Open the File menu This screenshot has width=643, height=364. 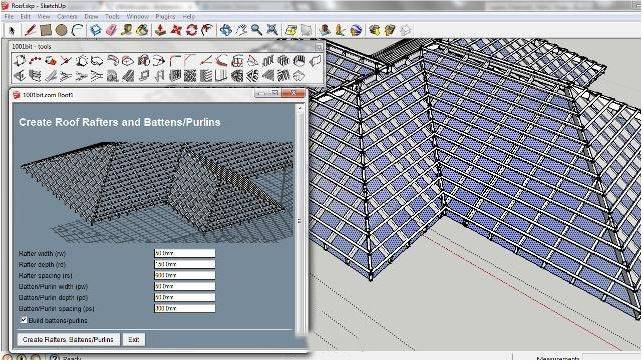9,17
